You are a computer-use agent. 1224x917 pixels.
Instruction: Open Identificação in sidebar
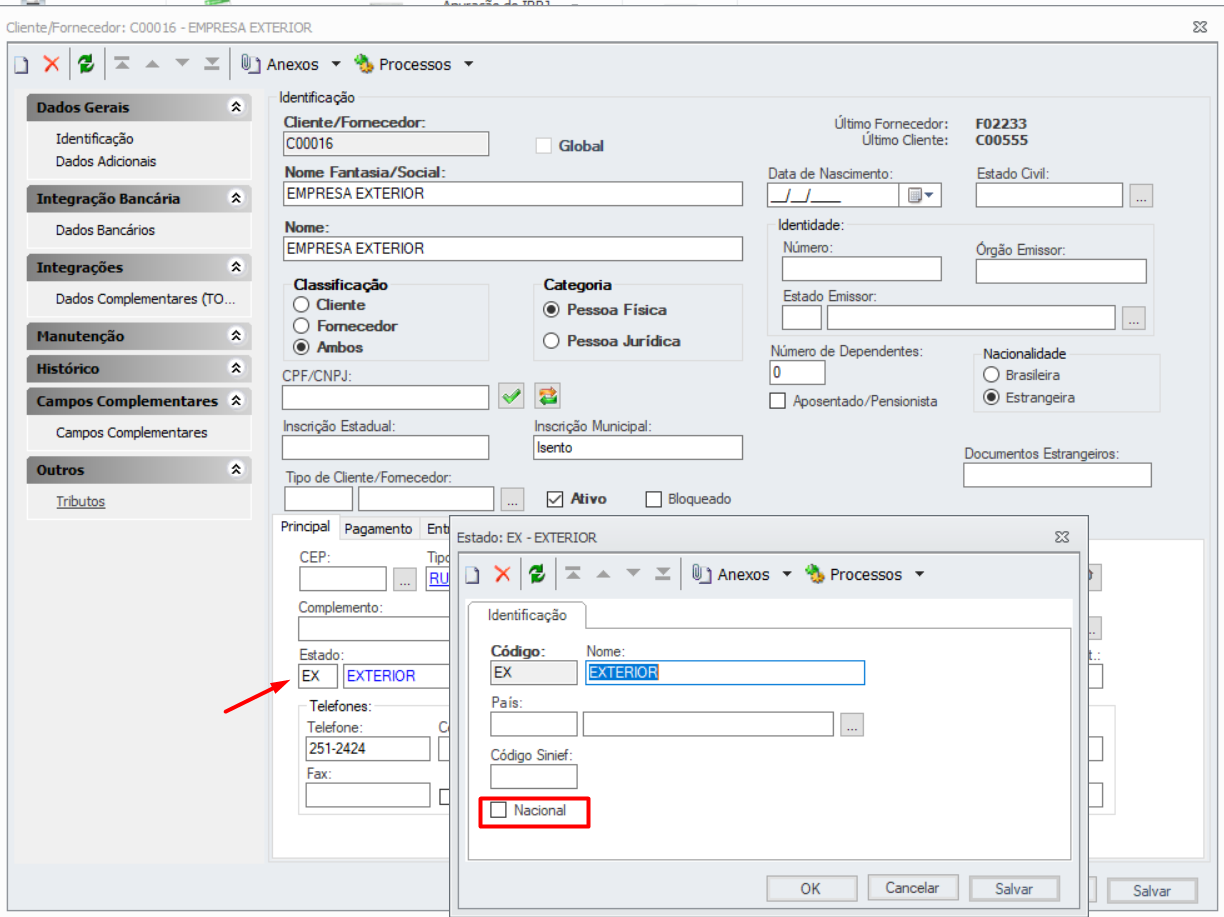point(95,139)
